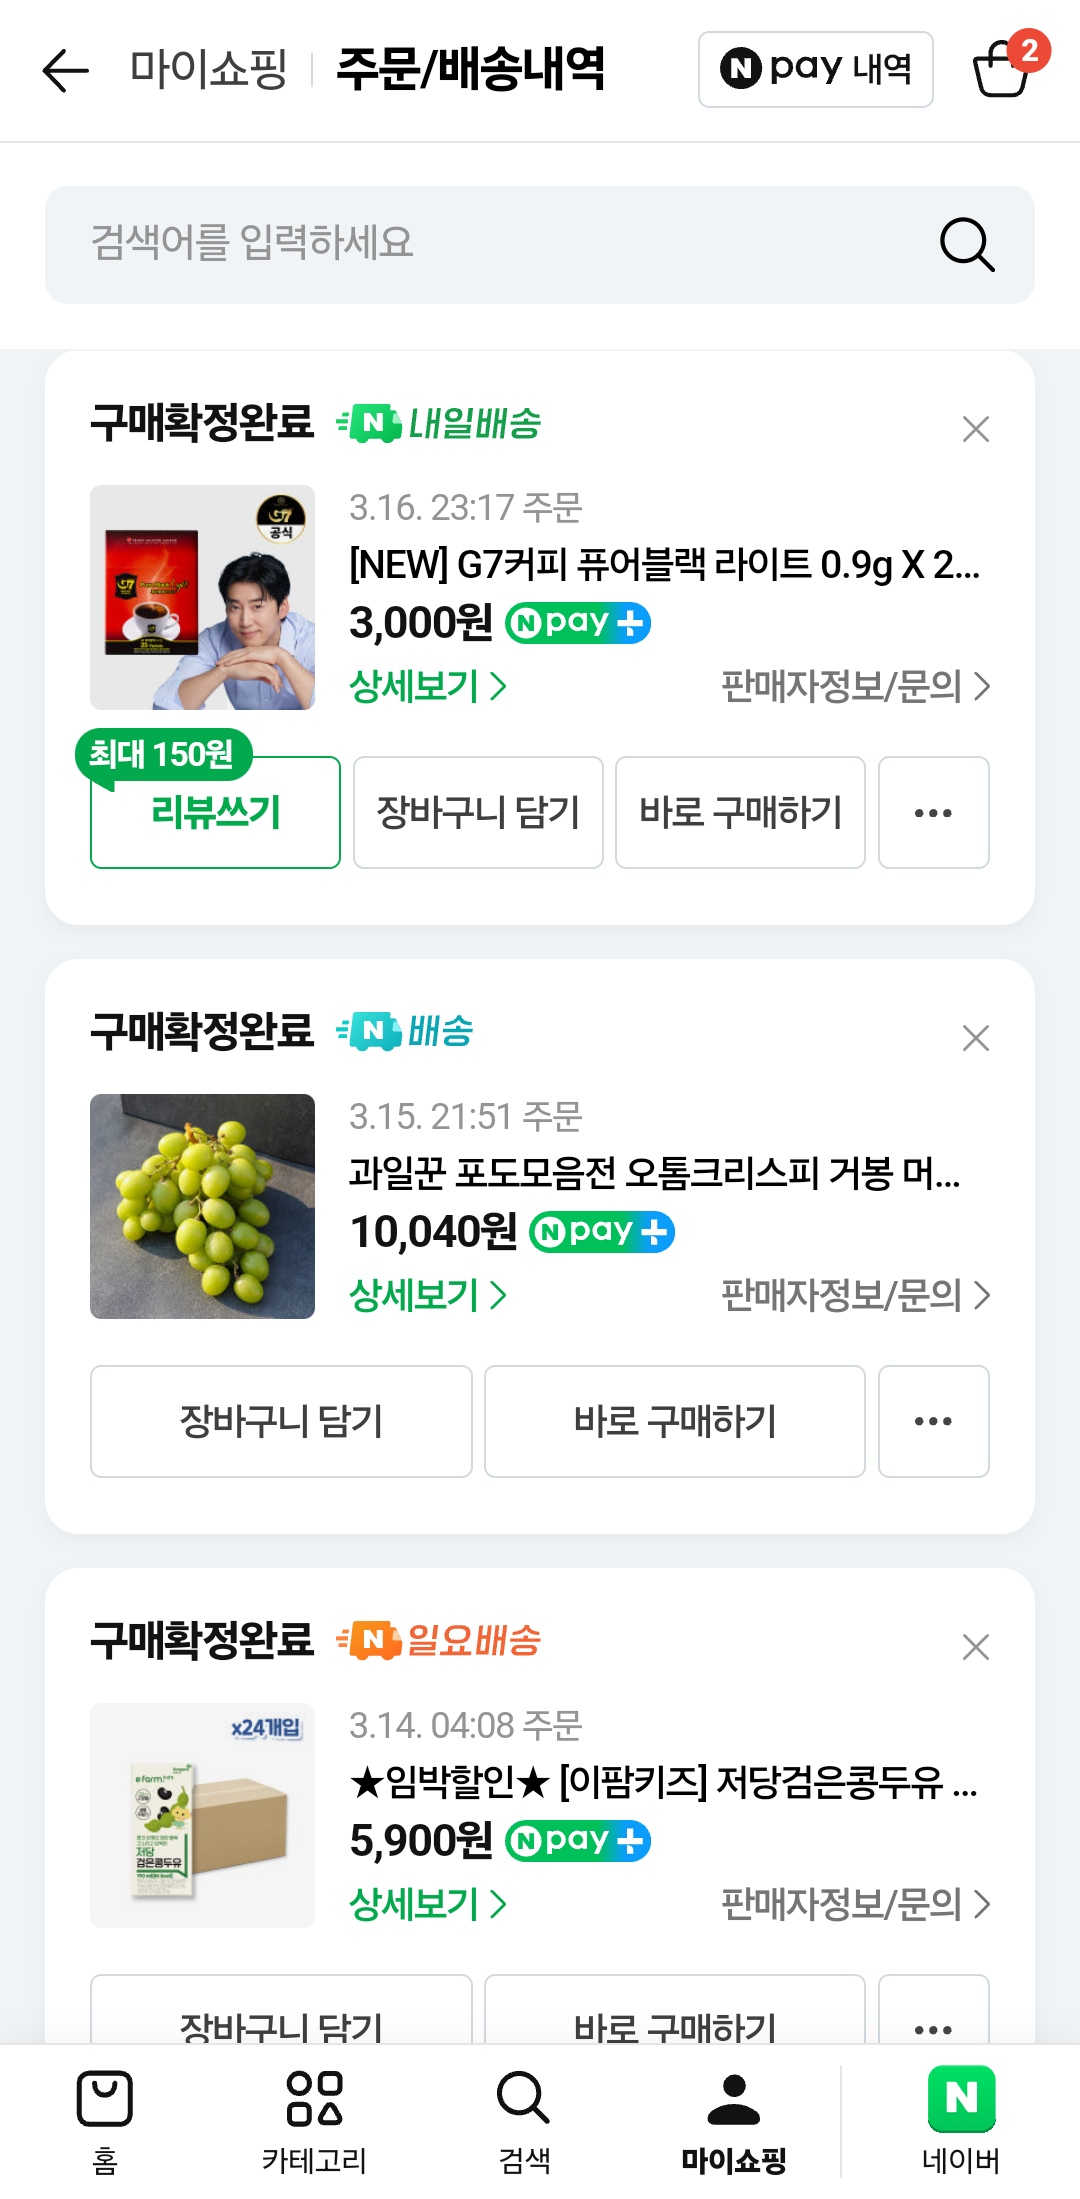The image size is (1080, 2199).
Task: Tap the magnifier icon in search field
Action: point(967,245)
